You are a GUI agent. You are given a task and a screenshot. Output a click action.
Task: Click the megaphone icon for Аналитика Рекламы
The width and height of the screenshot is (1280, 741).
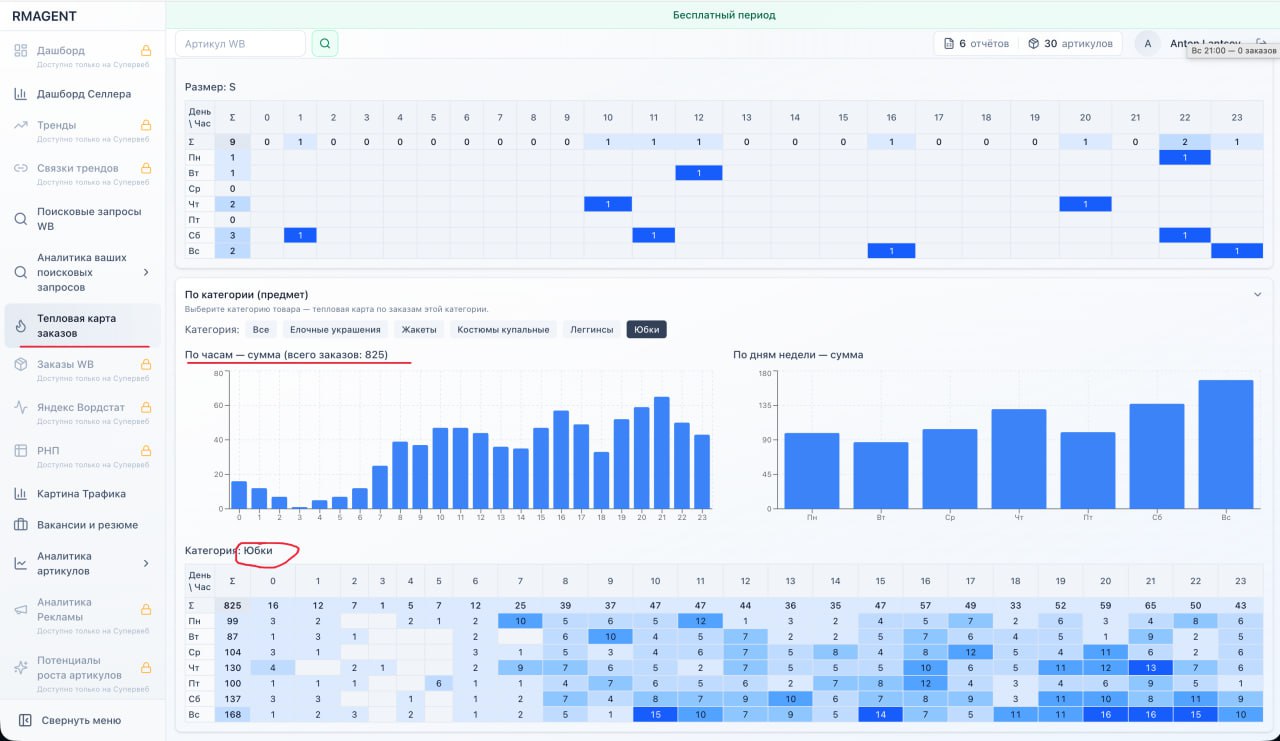coord(20,609)
